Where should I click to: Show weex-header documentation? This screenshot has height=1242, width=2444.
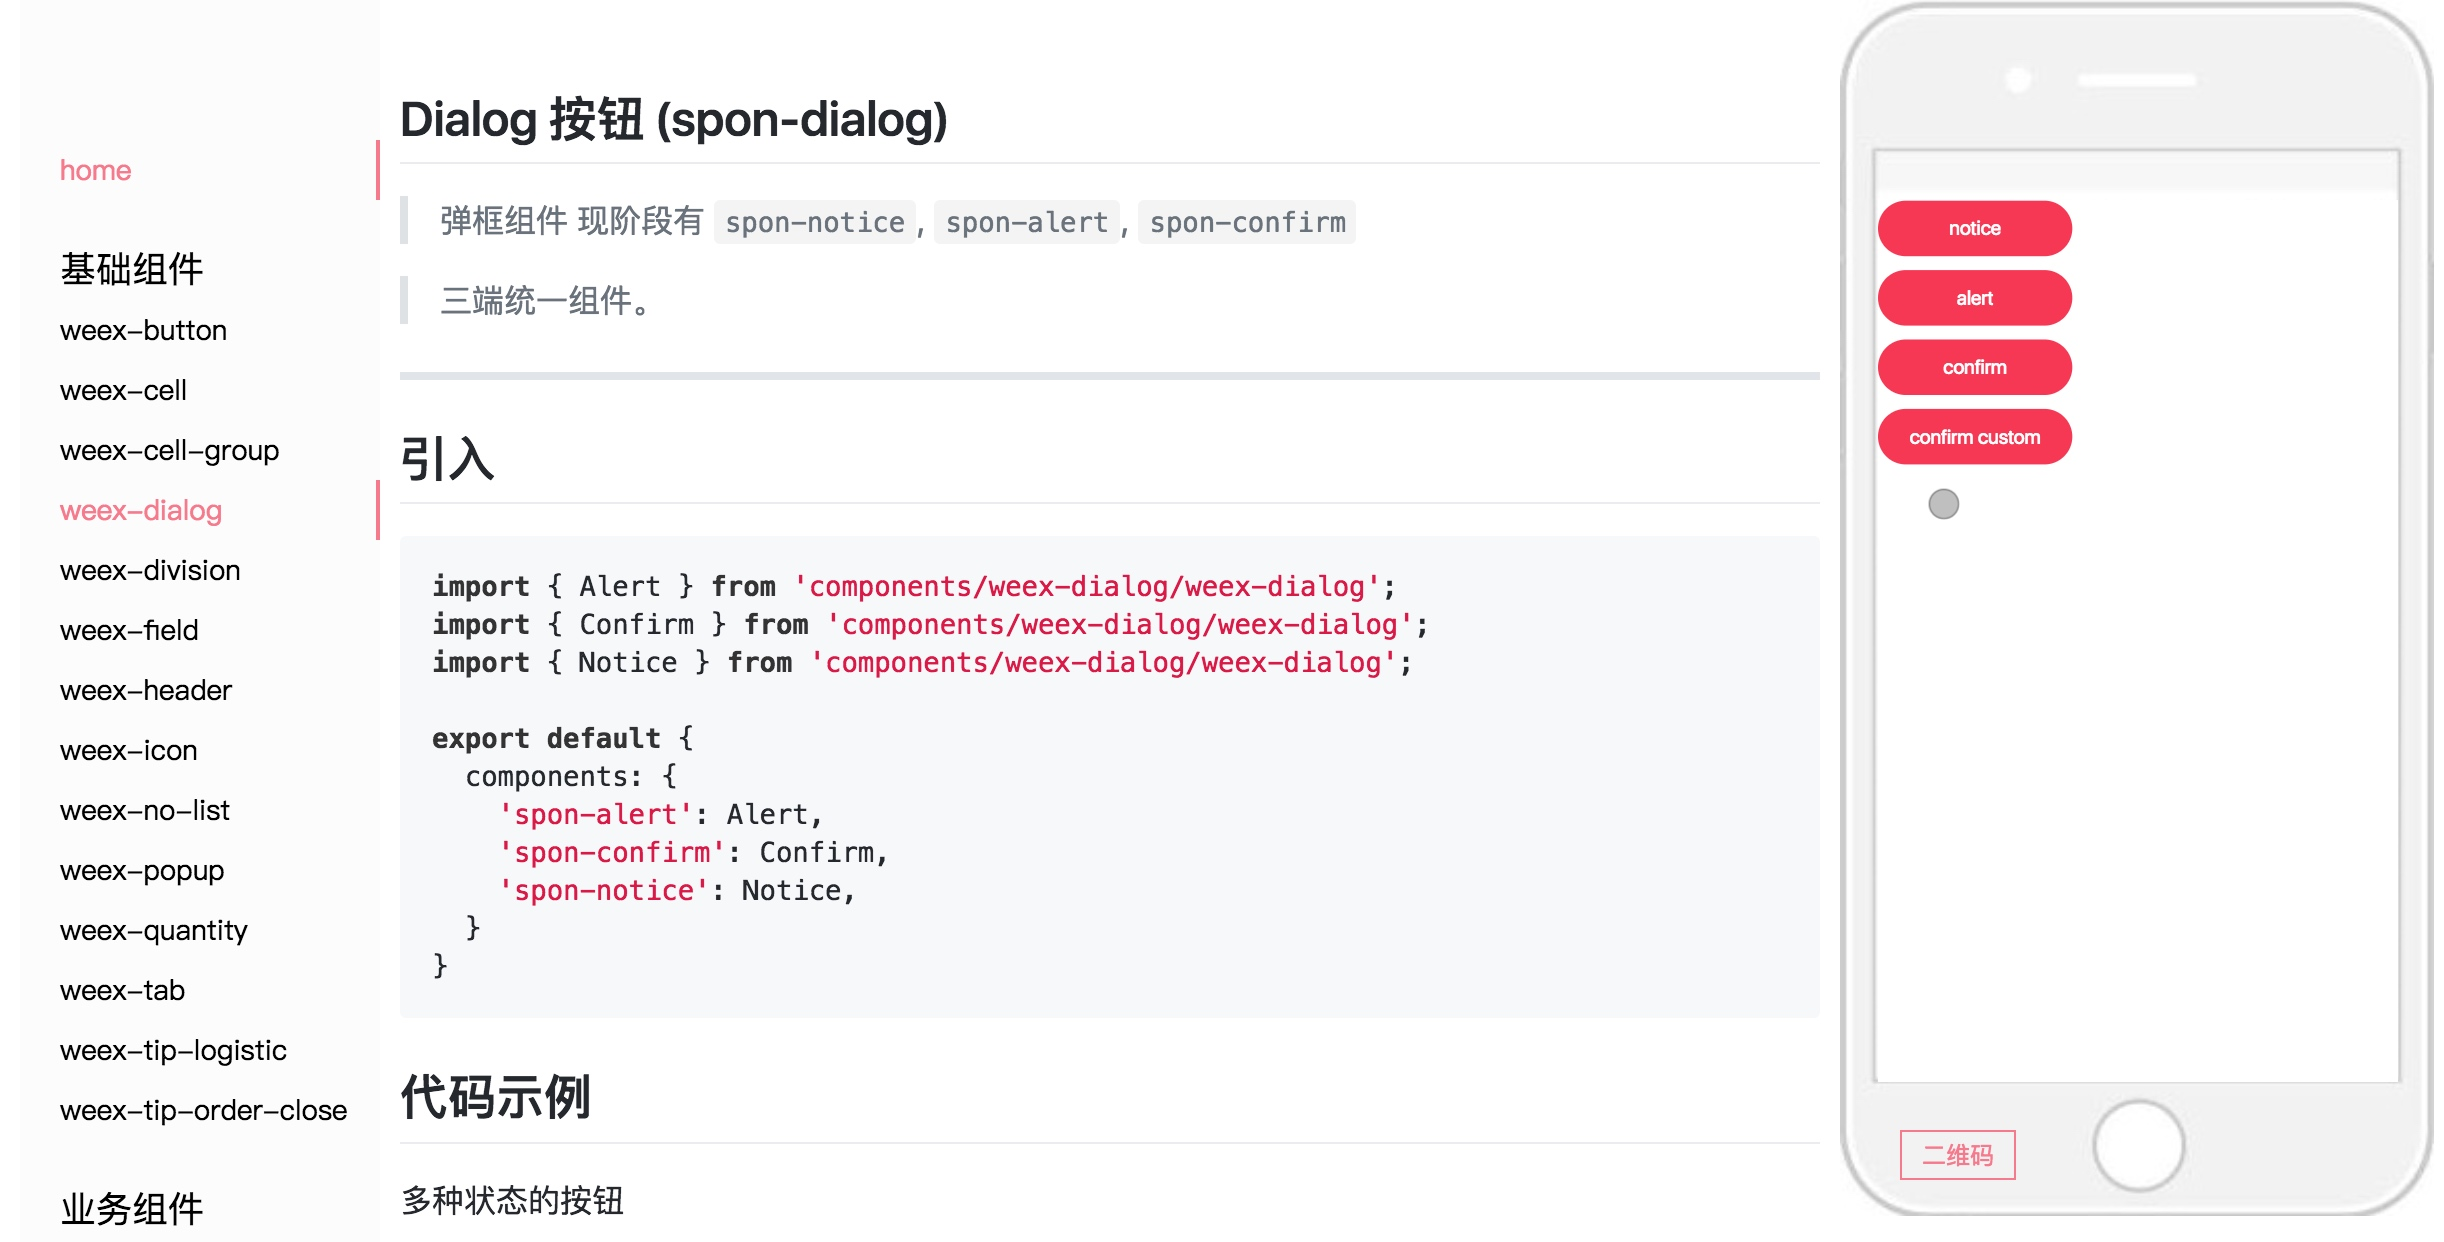pos(146,690)
